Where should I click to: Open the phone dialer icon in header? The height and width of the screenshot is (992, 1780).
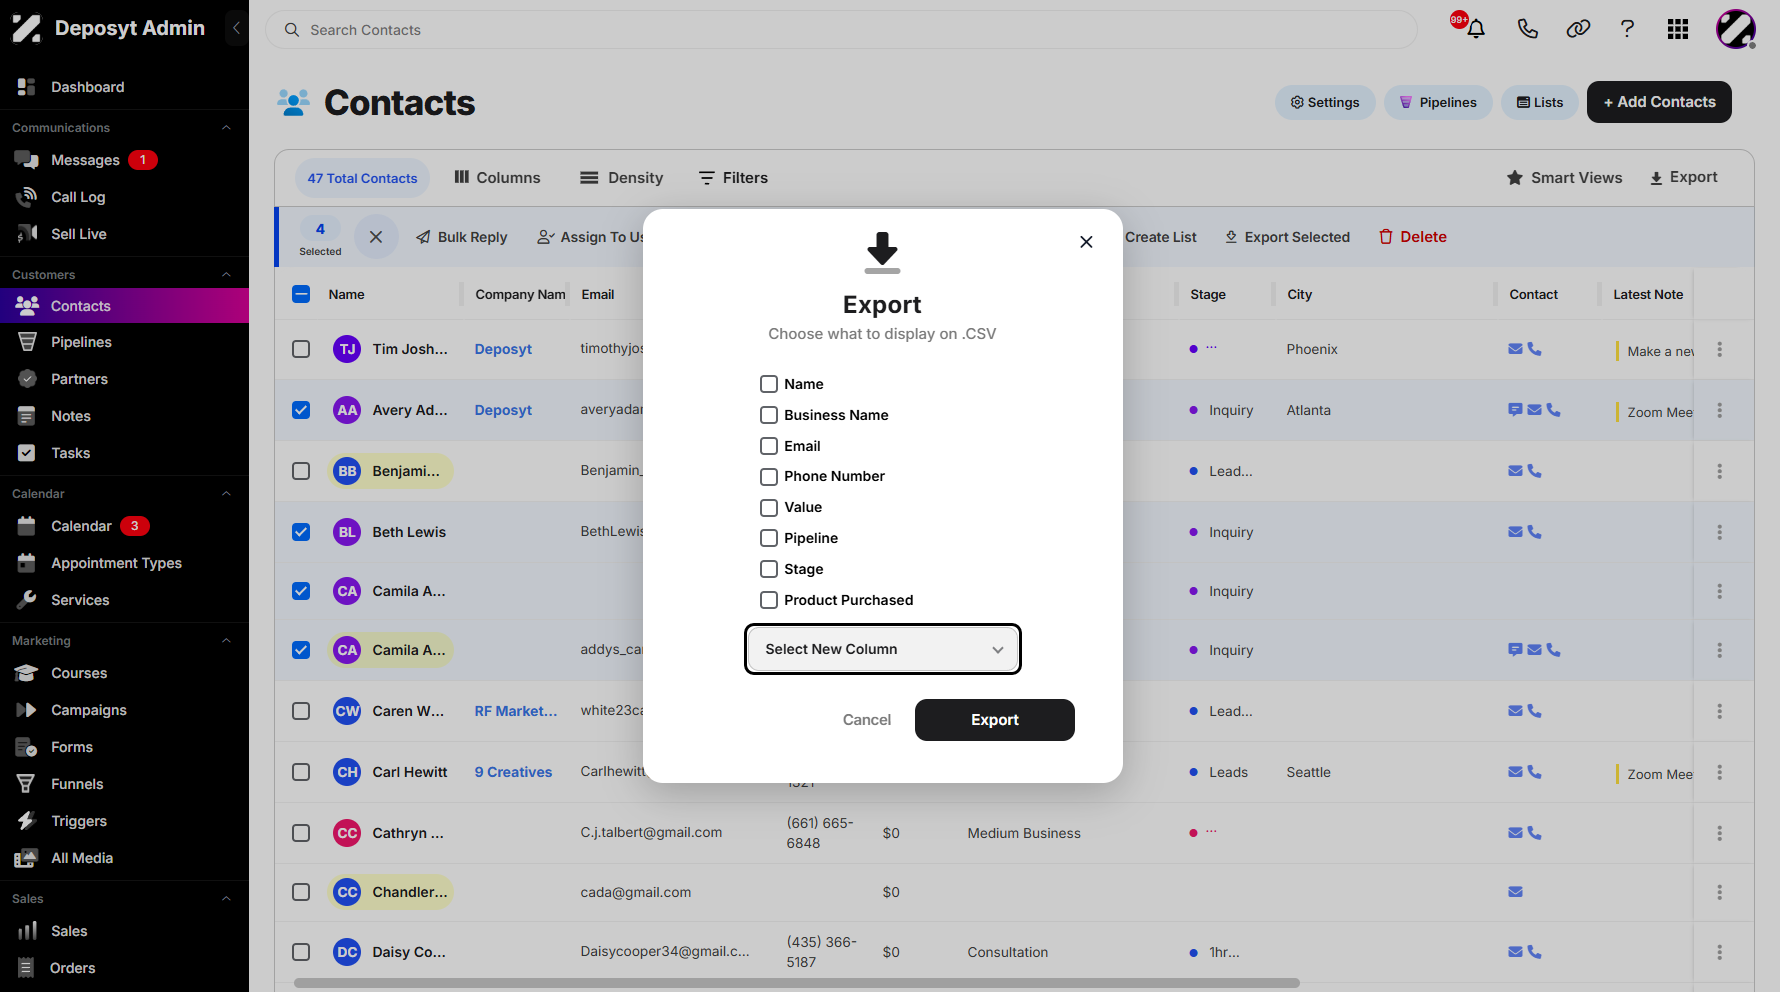click(1527, 29)
